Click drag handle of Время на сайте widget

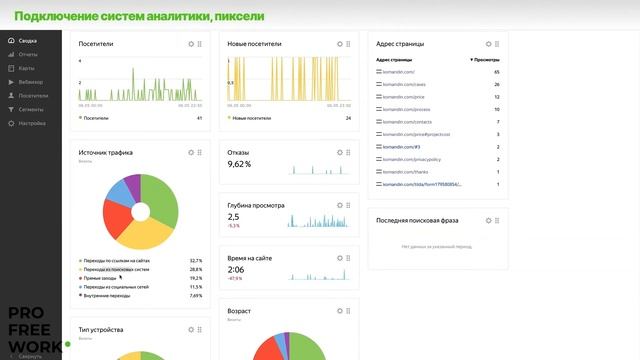click(x=348, y=258)
